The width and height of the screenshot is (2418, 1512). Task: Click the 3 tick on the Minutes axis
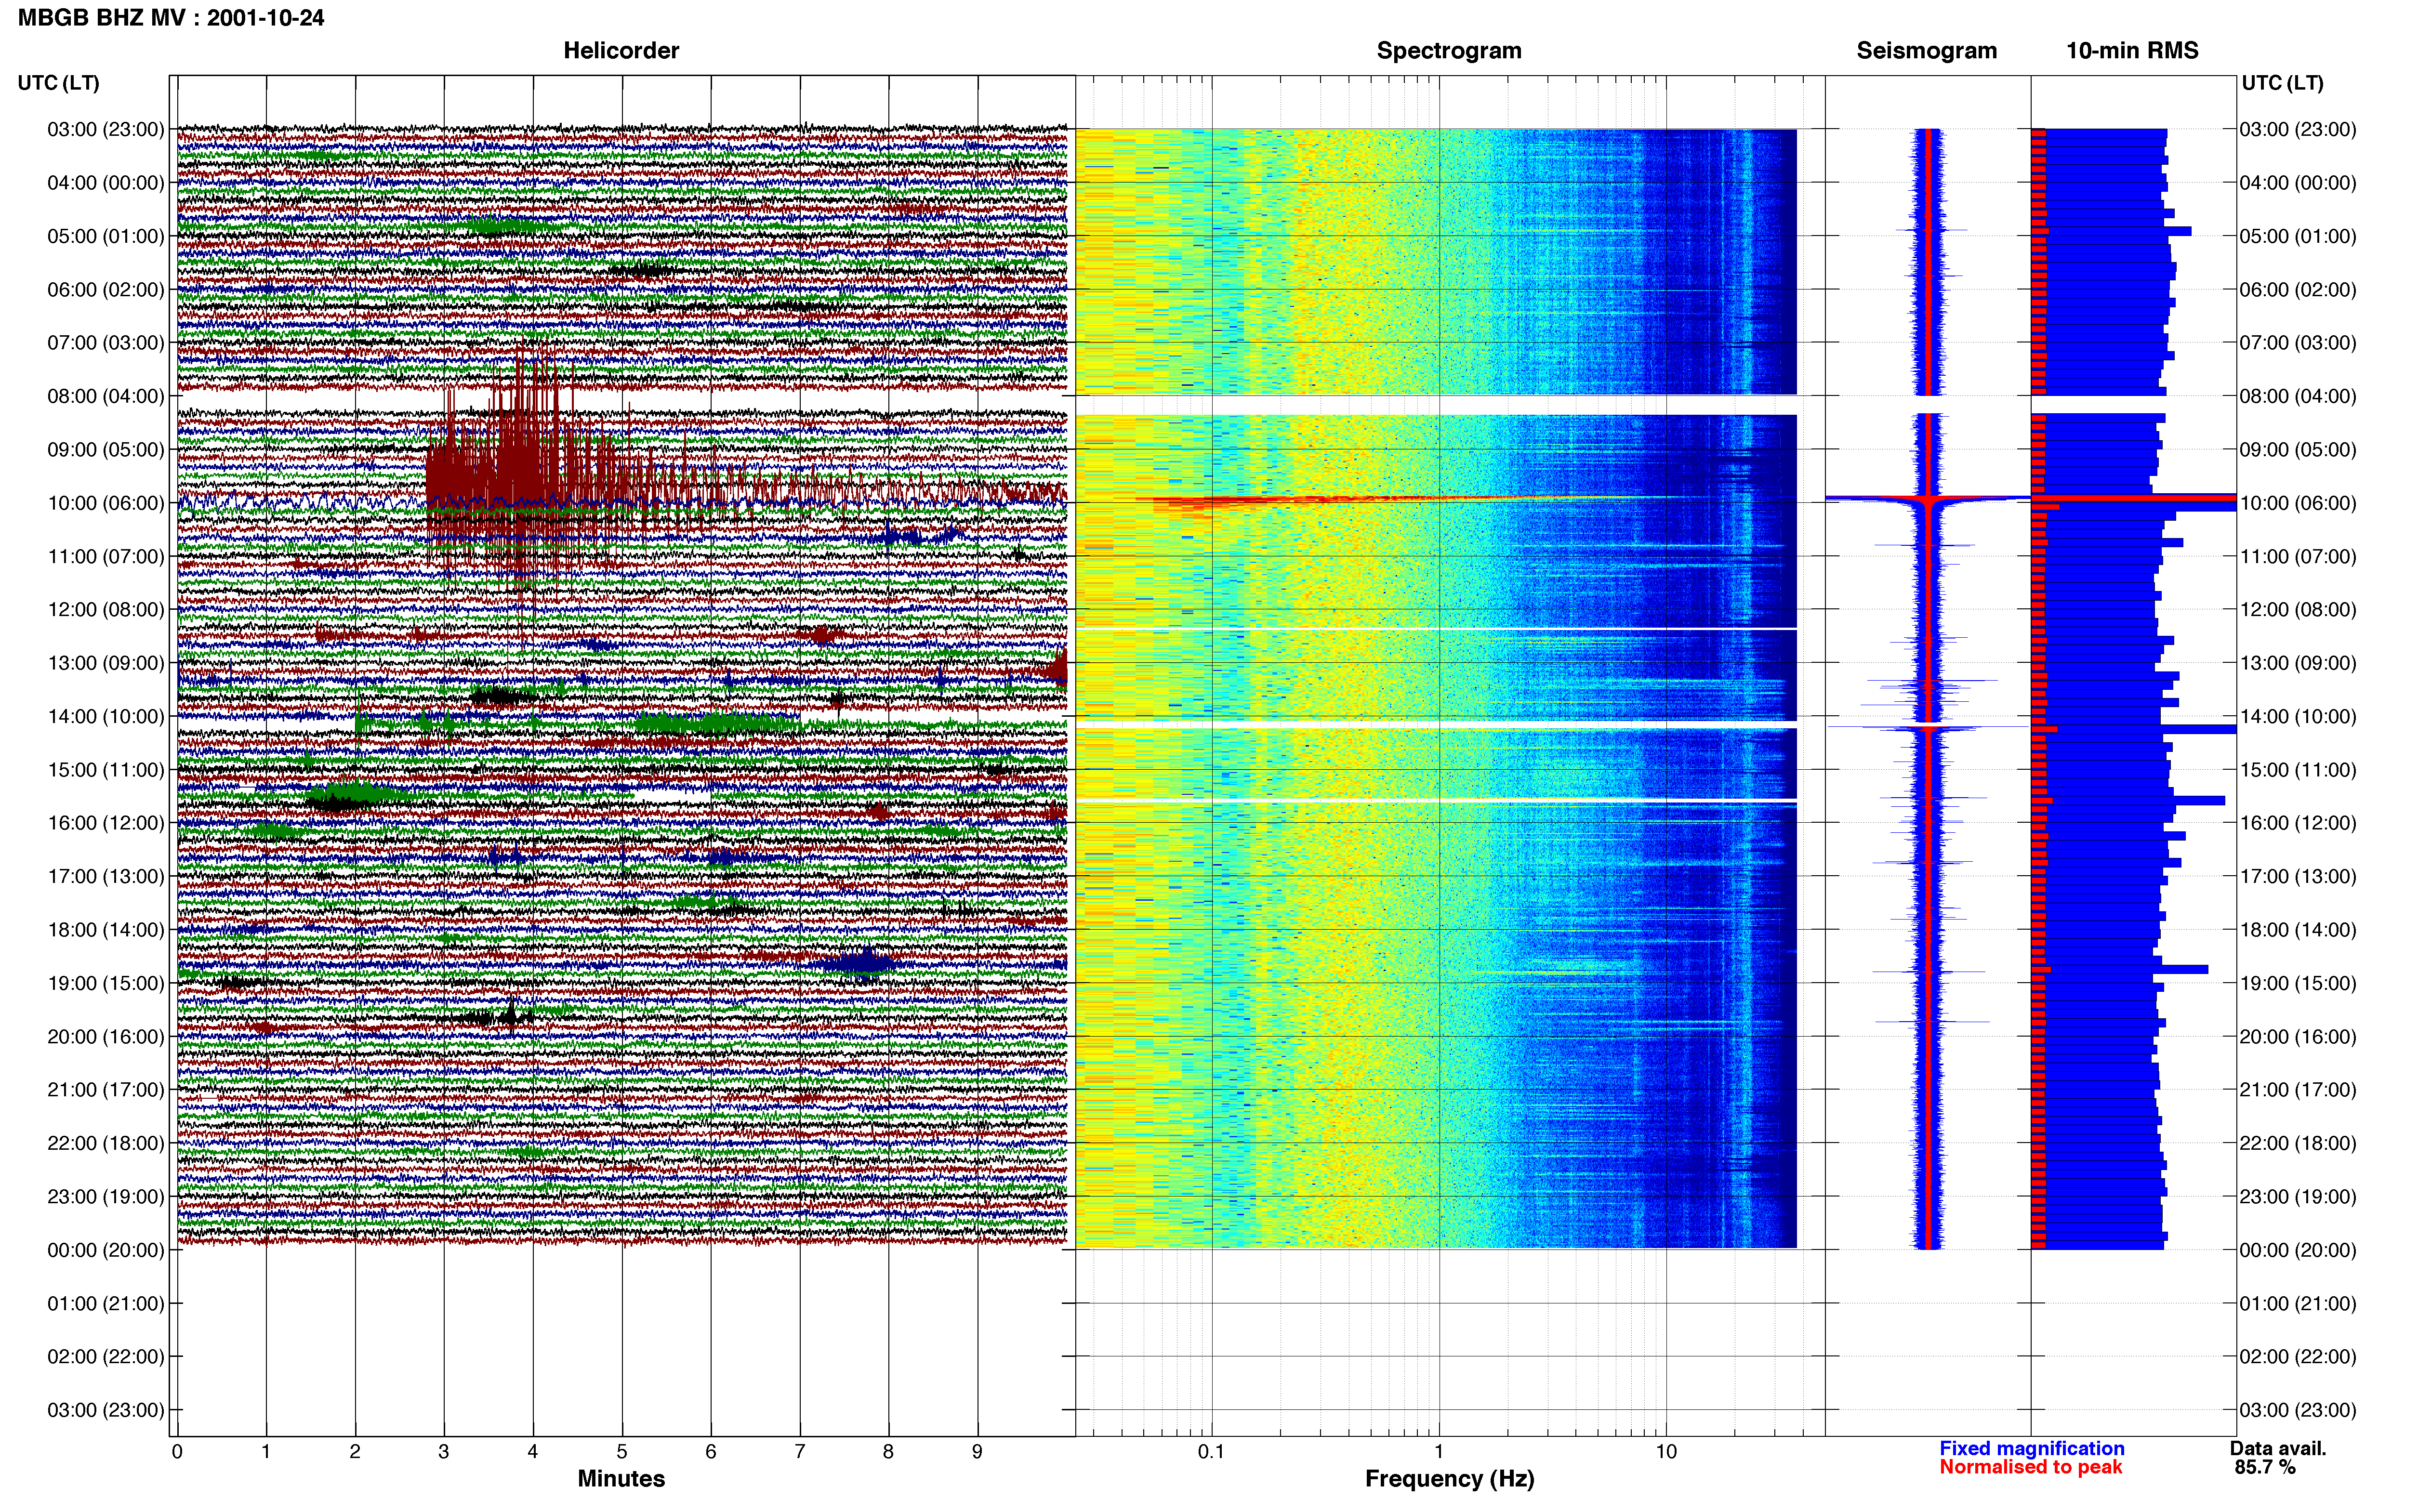[x=444, y=1452]
